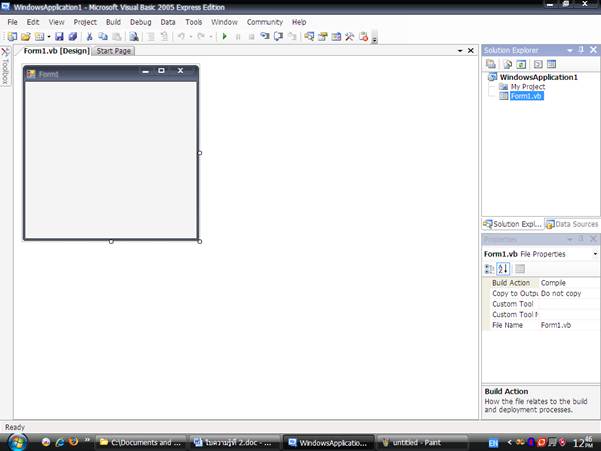
Task: Click the Paste toolbar icon
Action: pyautogui.click(x=117, y=36)
